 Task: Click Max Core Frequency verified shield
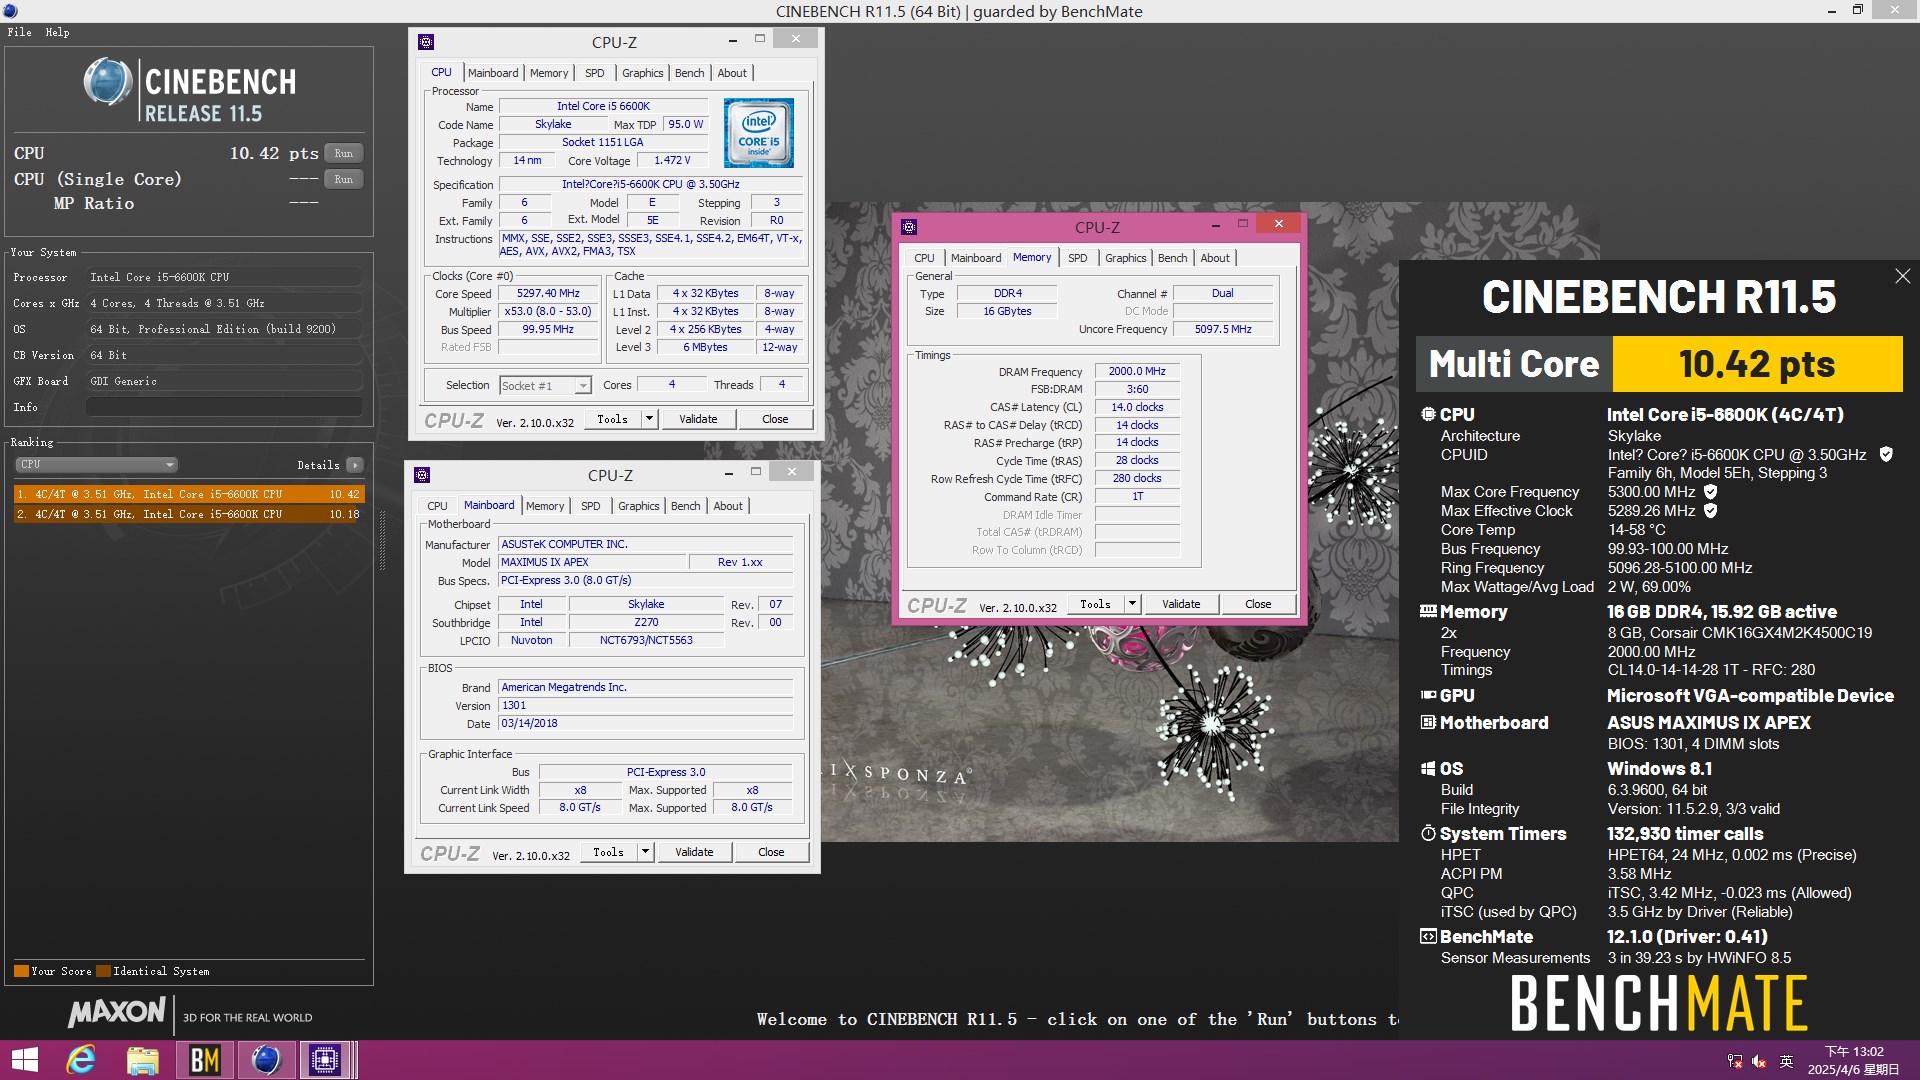1710,492
